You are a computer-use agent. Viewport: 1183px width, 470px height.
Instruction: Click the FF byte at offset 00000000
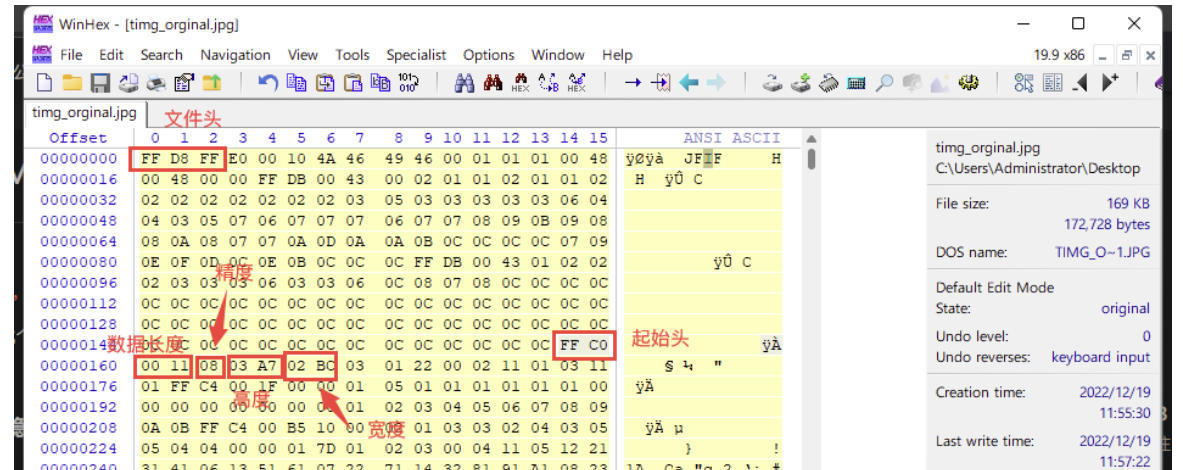151,159
